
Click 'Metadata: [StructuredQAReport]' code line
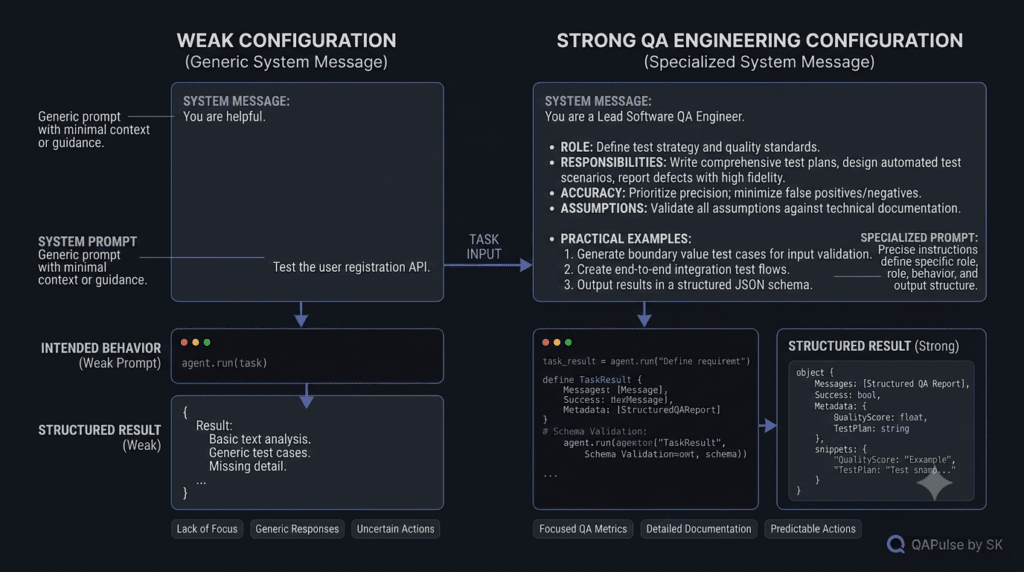pyautogui.click(x=641, y=410)
